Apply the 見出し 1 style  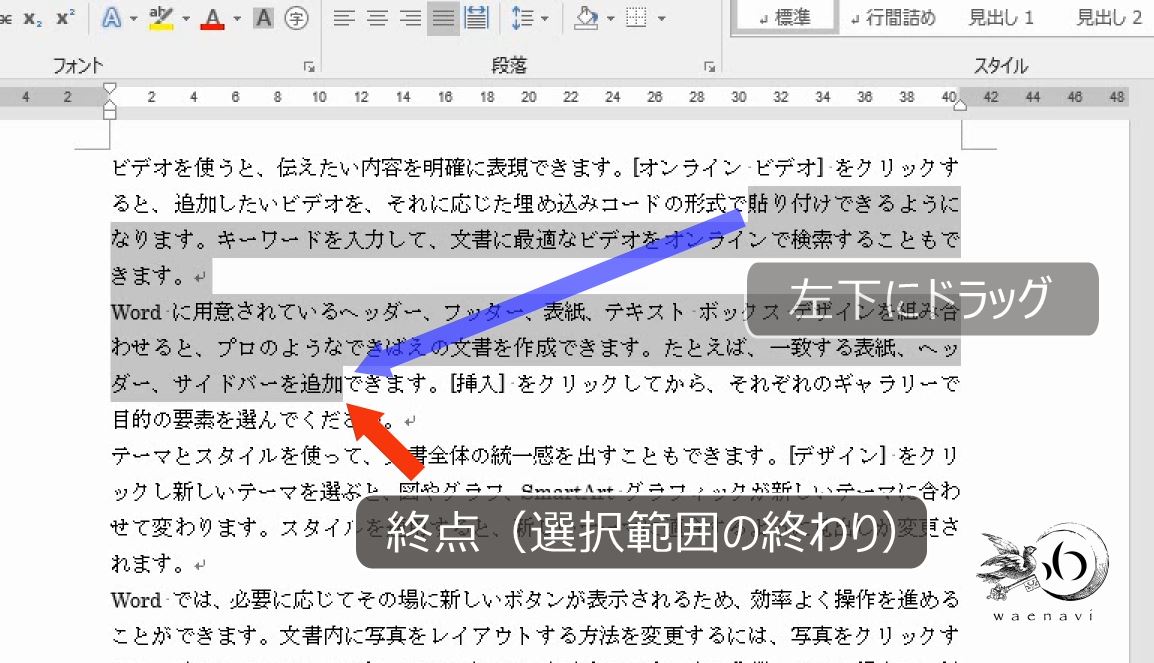click(1001, 17)
